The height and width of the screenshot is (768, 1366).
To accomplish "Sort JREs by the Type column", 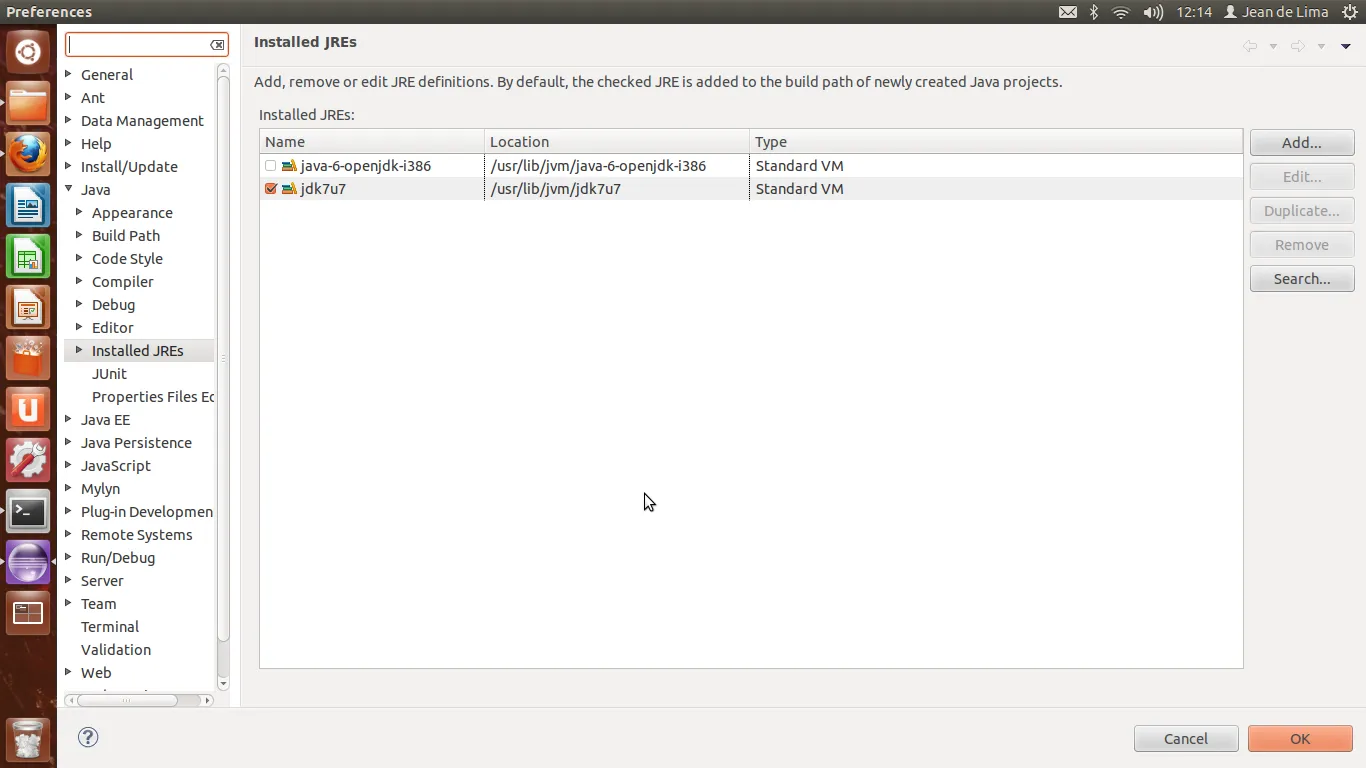I will 996,142.
